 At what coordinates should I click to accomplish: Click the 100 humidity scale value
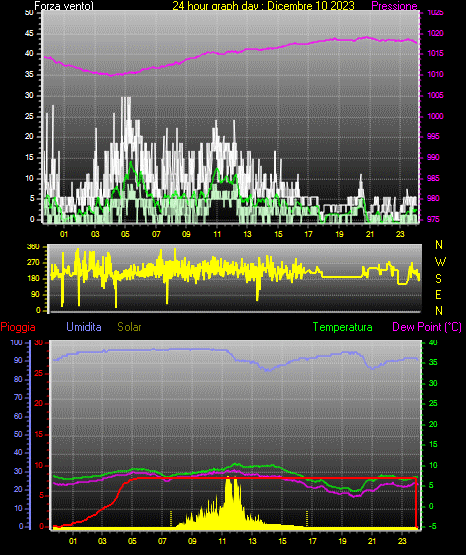pyautogui.click(x=16, y=342)
